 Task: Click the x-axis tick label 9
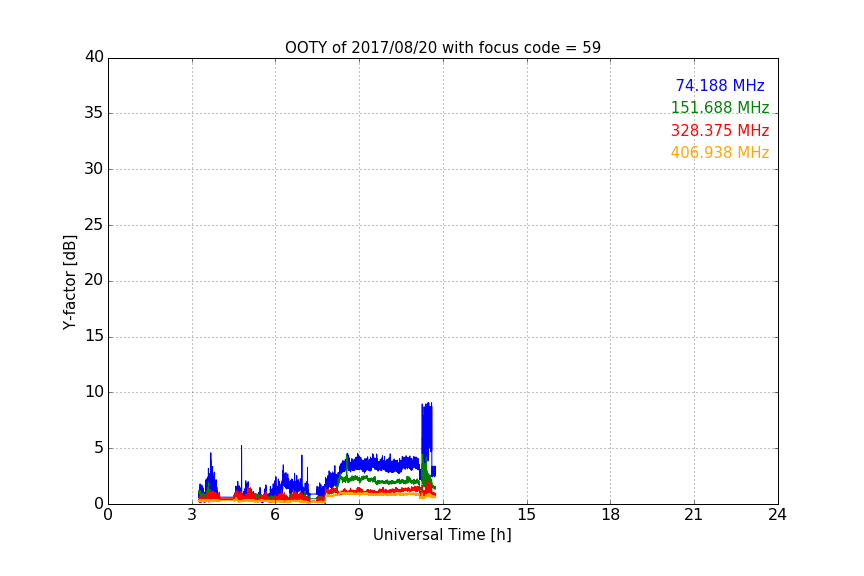click(x=359, y=515)
